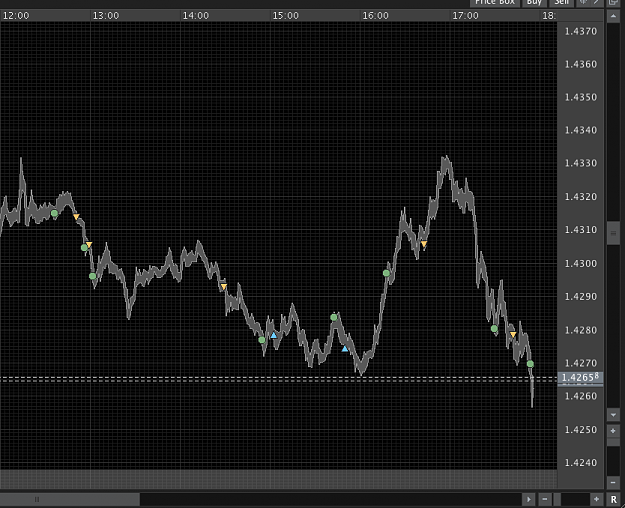Click the 1.4330 price axis label

click(581, 163)
